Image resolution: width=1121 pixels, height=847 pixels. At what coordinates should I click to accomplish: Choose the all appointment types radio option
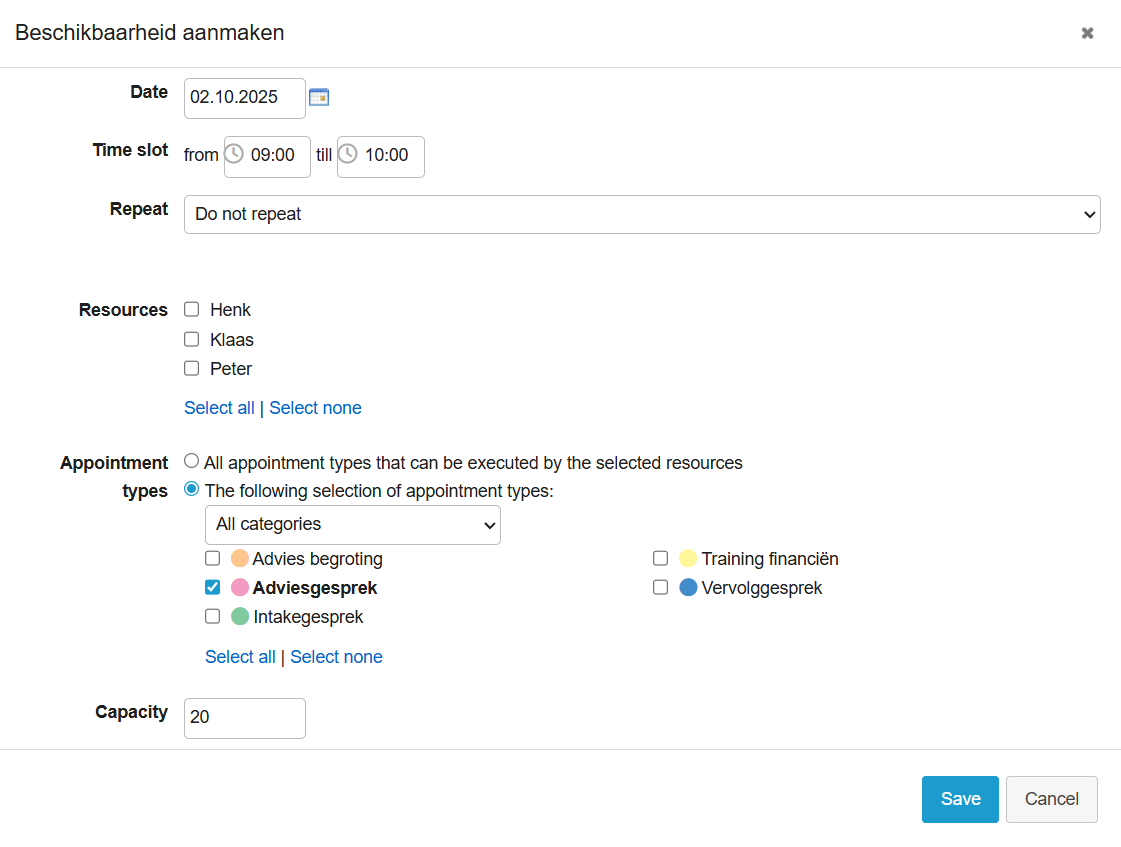[x=192, y=462]
